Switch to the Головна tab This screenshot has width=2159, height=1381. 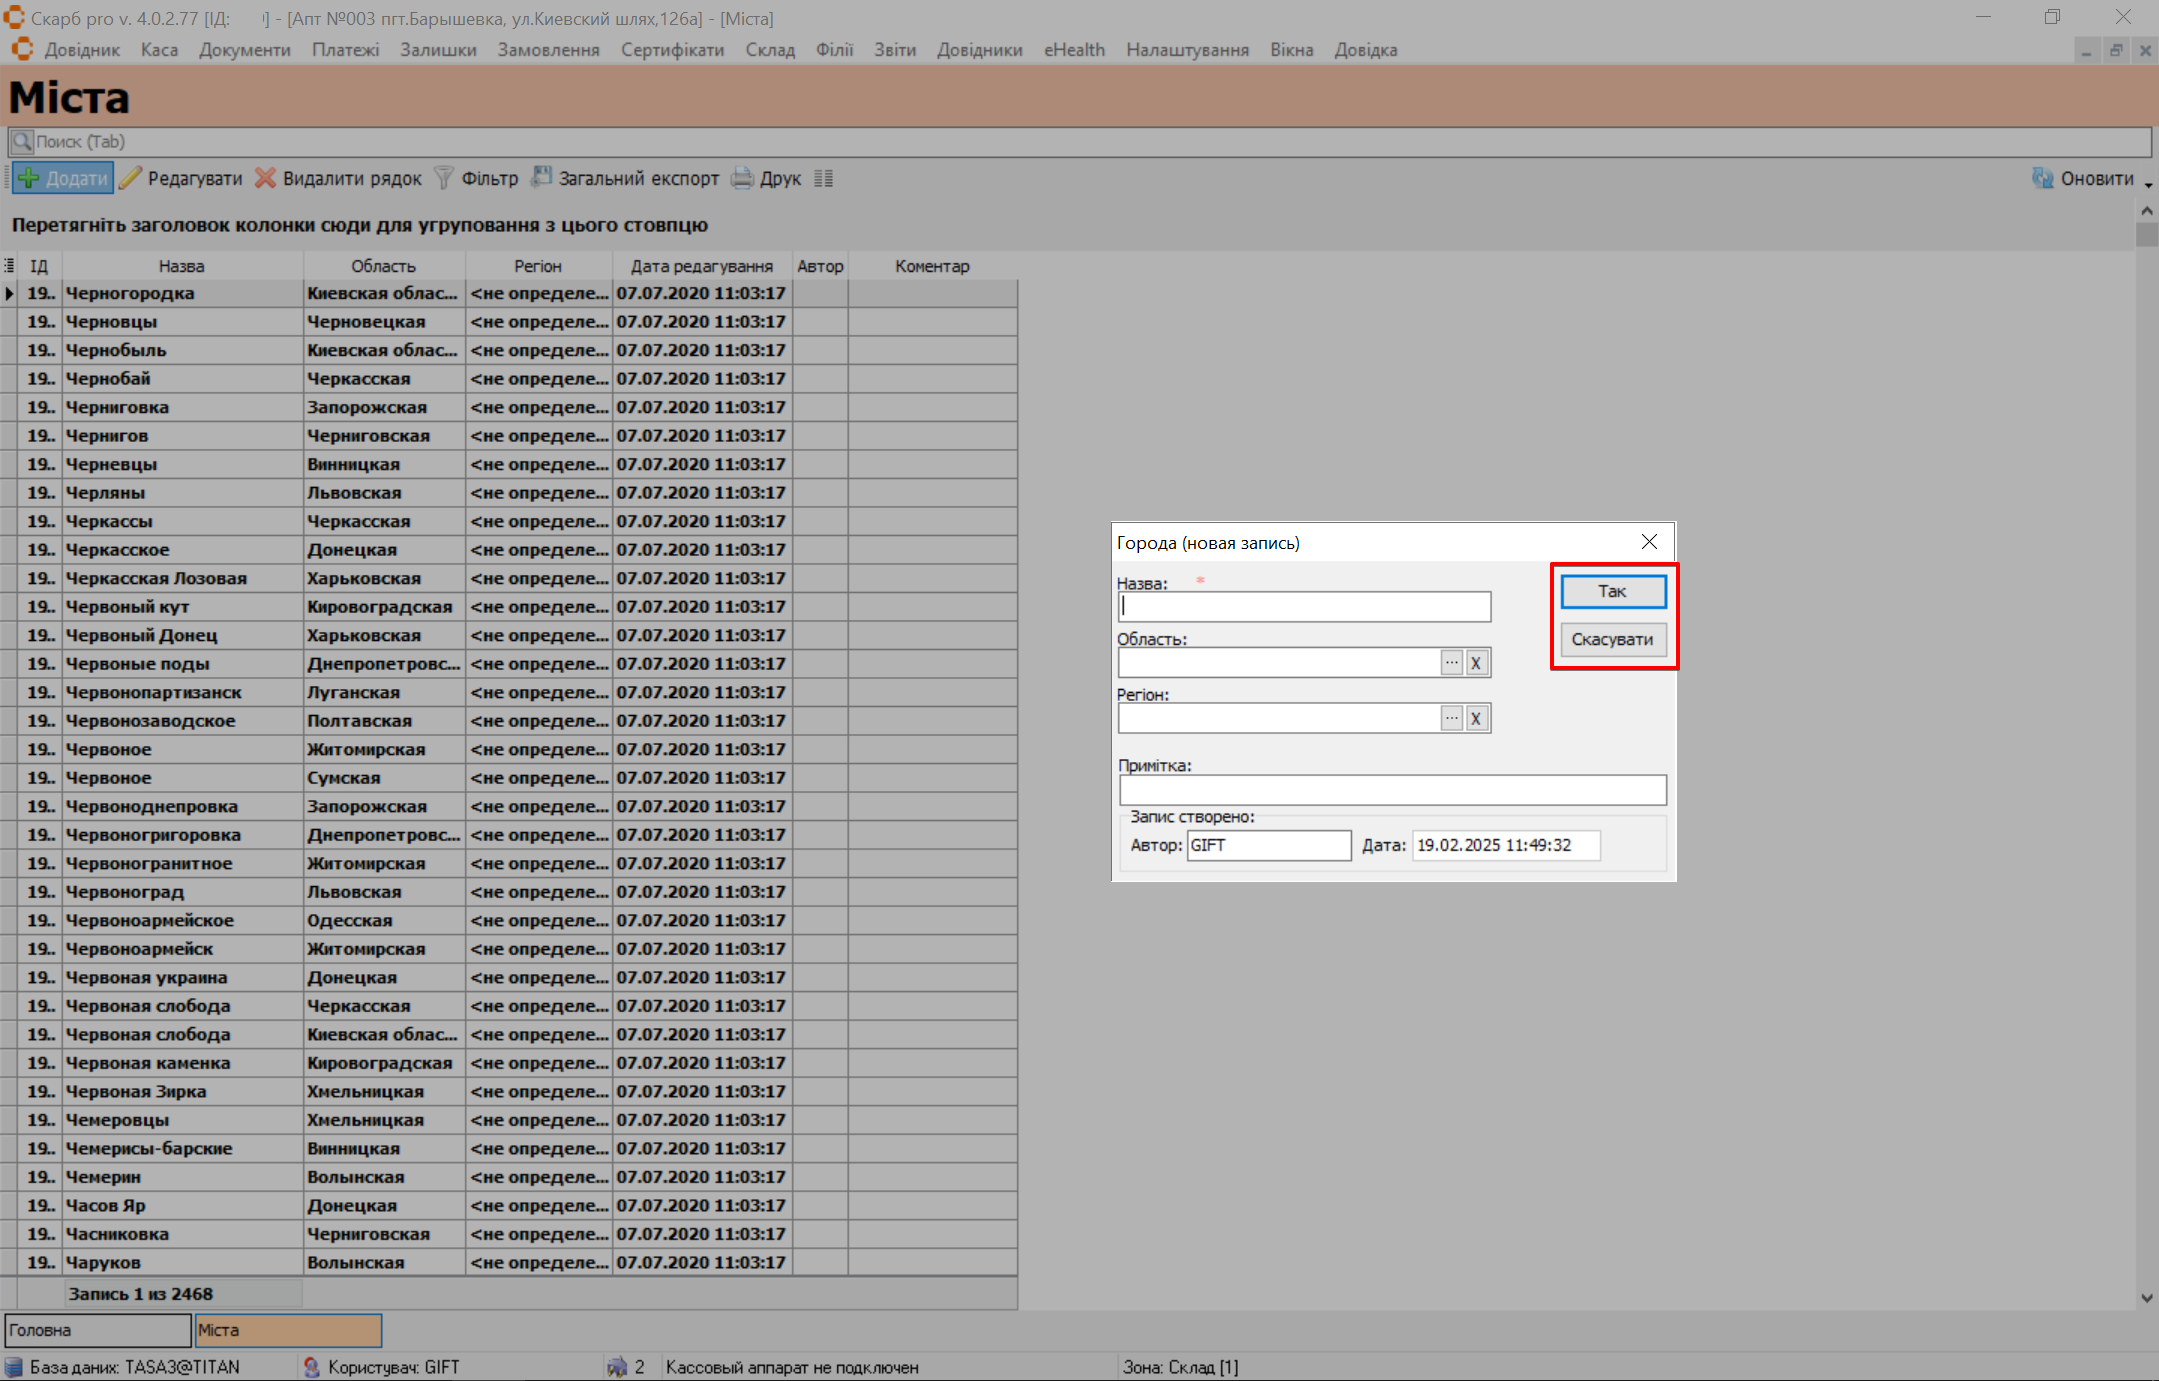pos(97,1330)
